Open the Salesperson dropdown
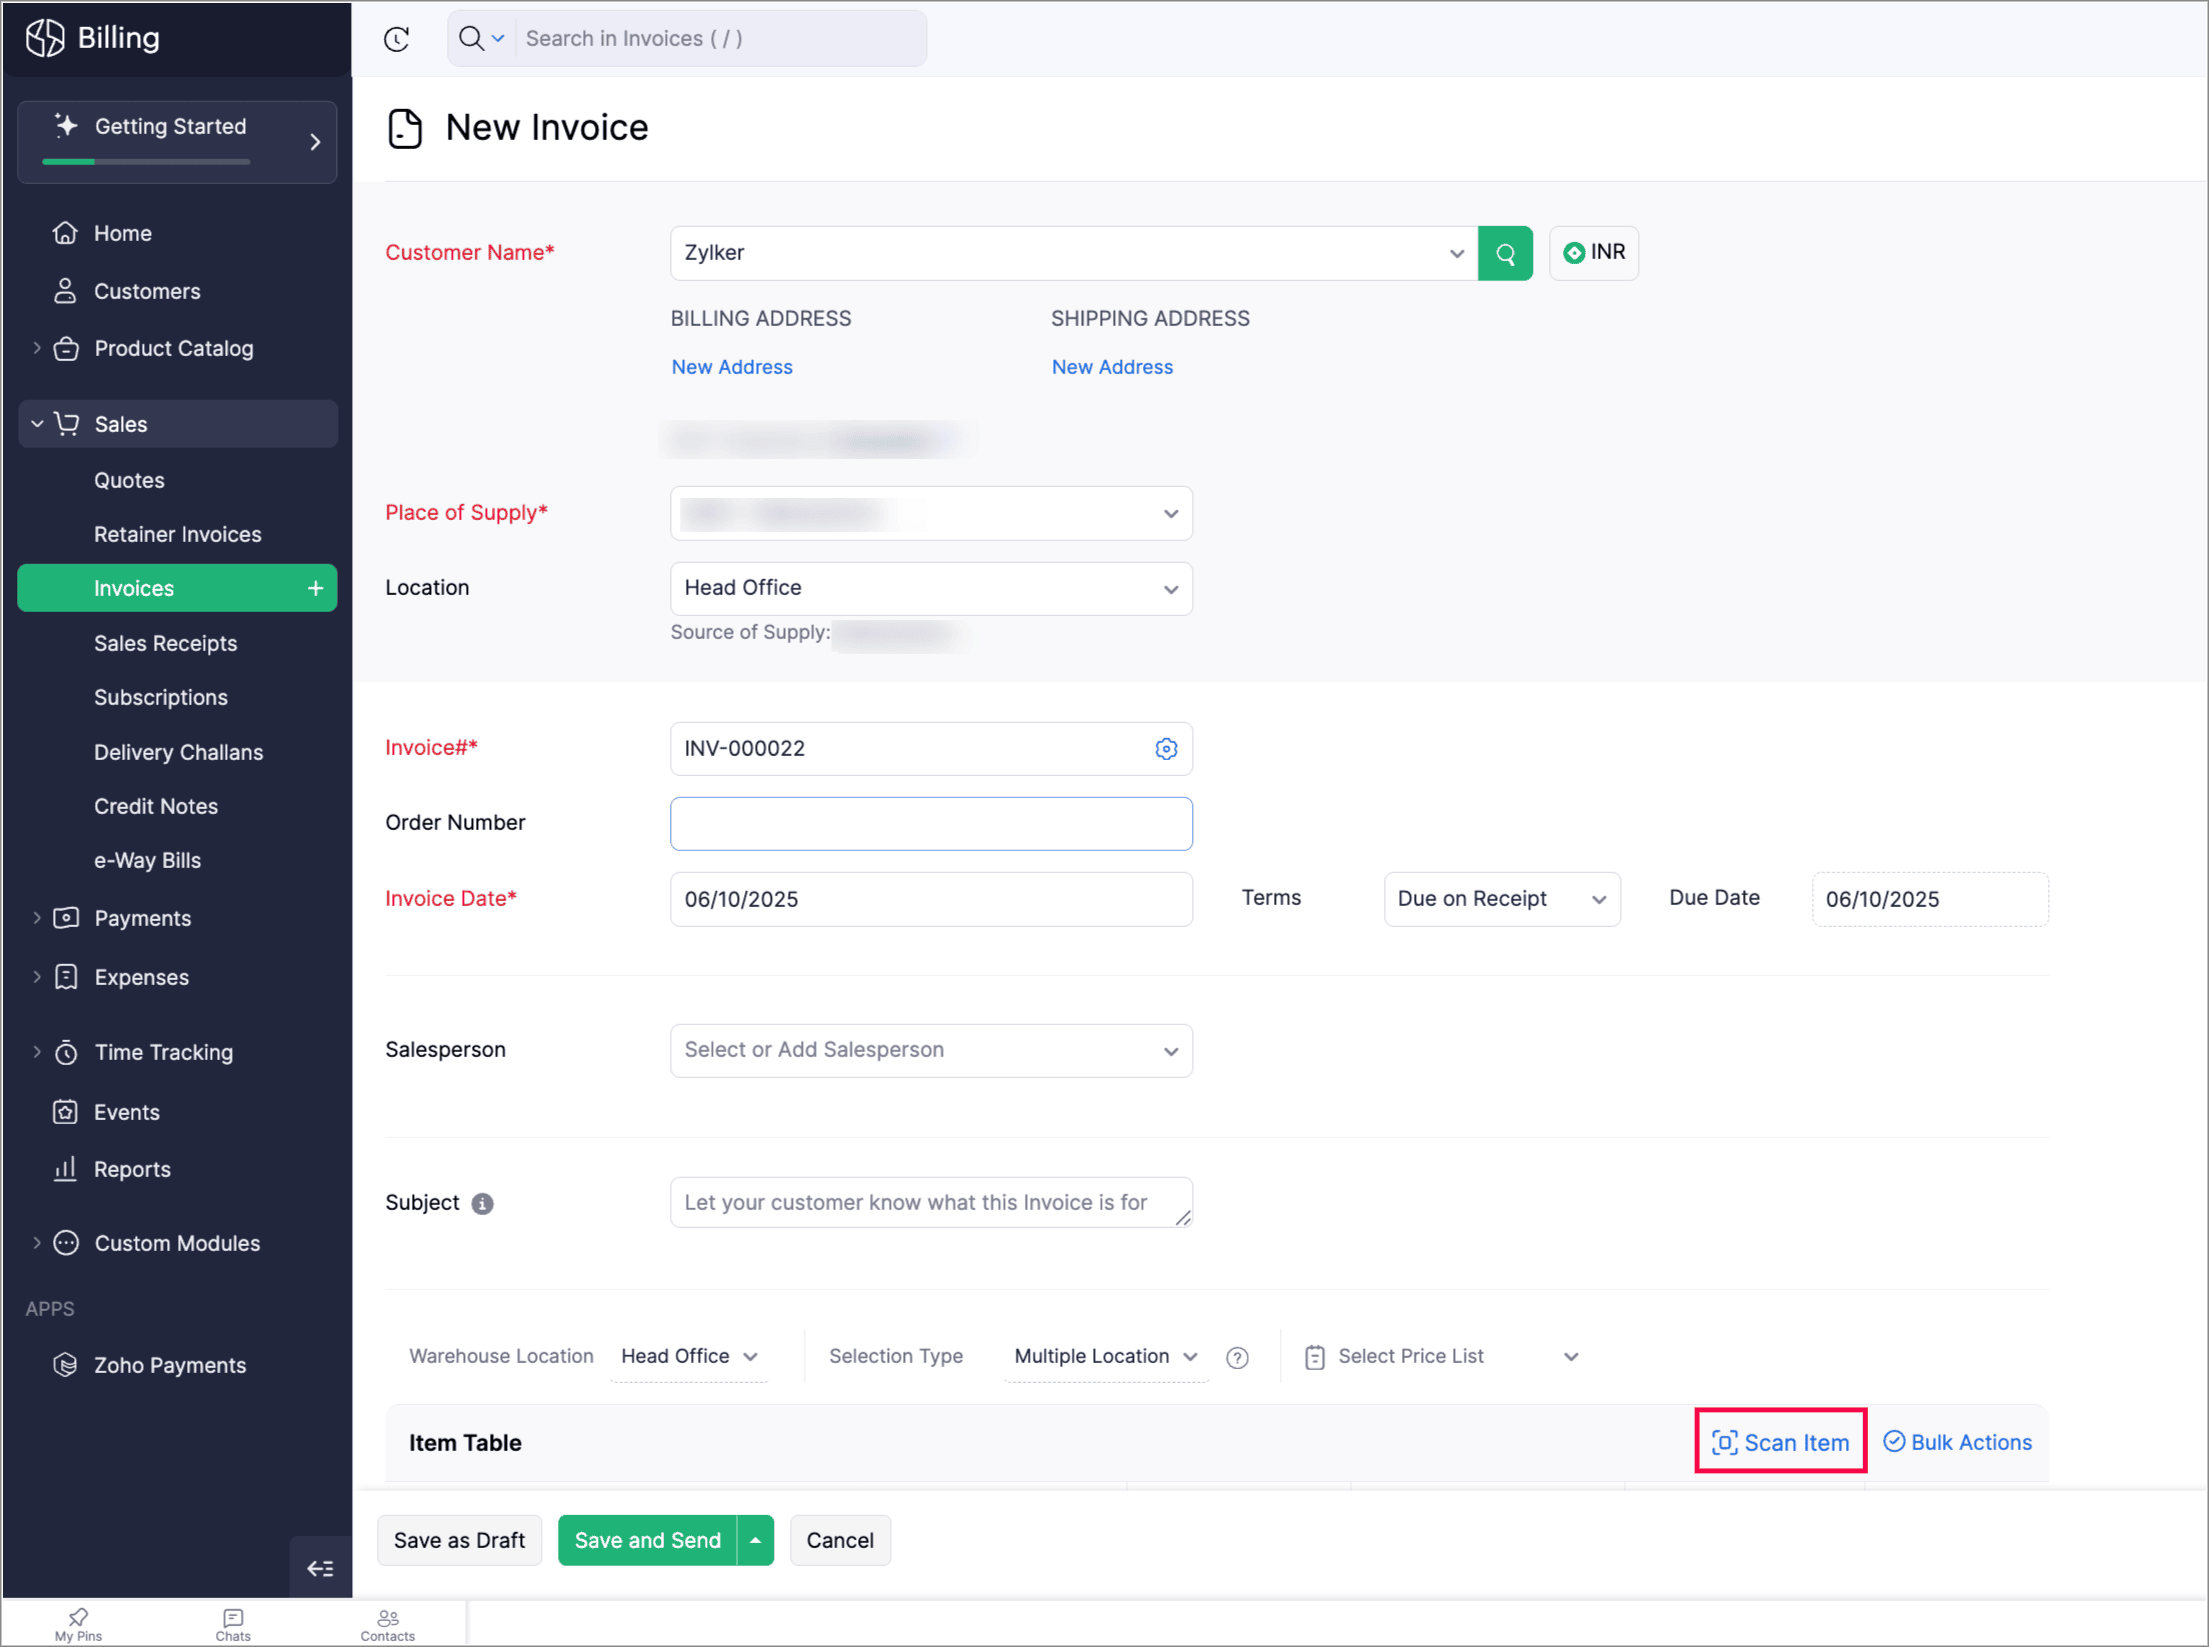This screenshot has width=2209, height=1647. (x=930, y=1051)
